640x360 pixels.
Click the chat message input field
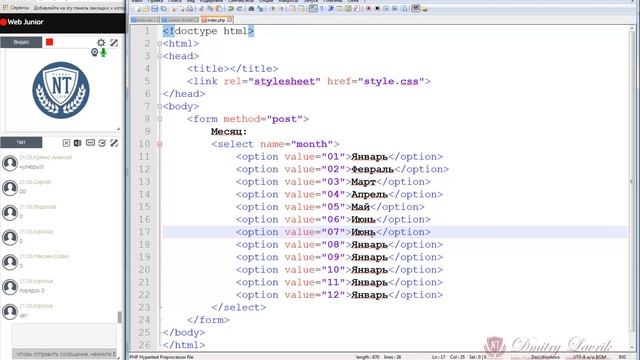(64, 335)
